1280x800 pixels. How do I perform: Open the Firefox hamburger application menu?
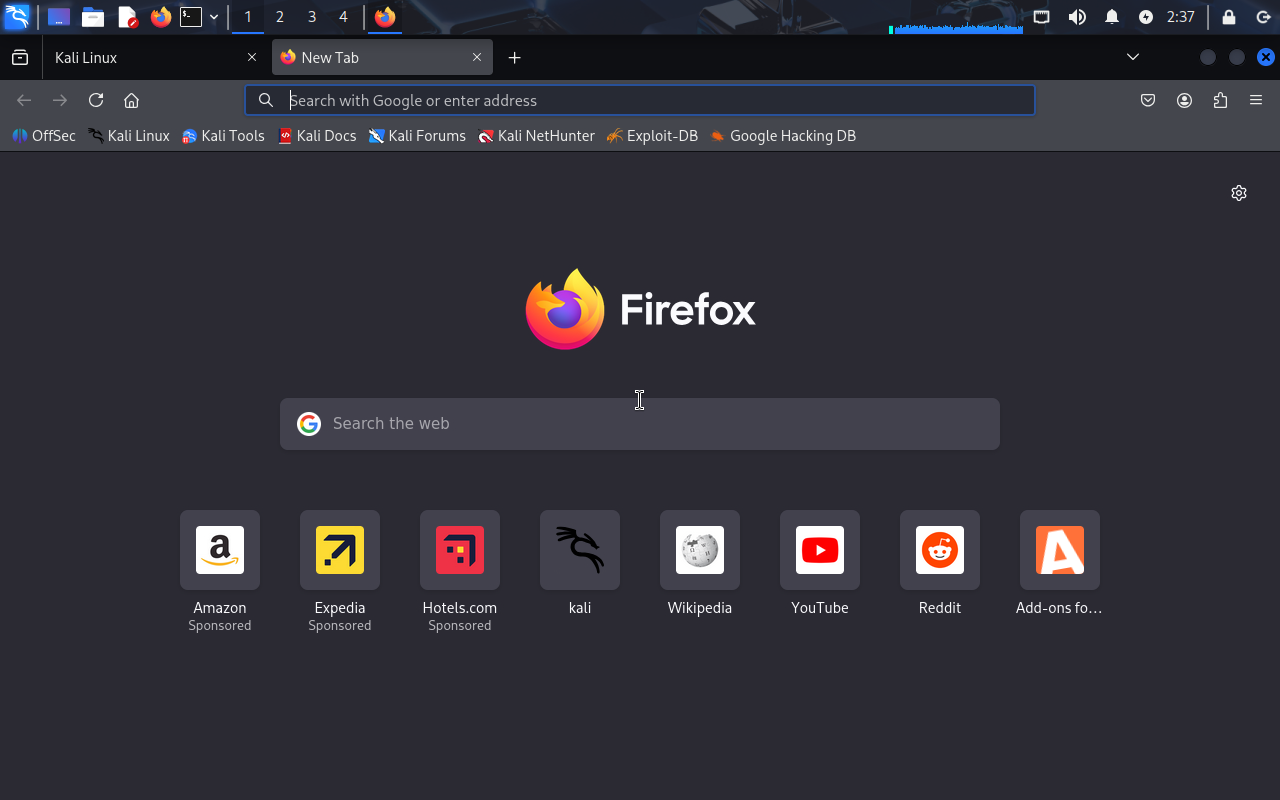(1256, 100)
